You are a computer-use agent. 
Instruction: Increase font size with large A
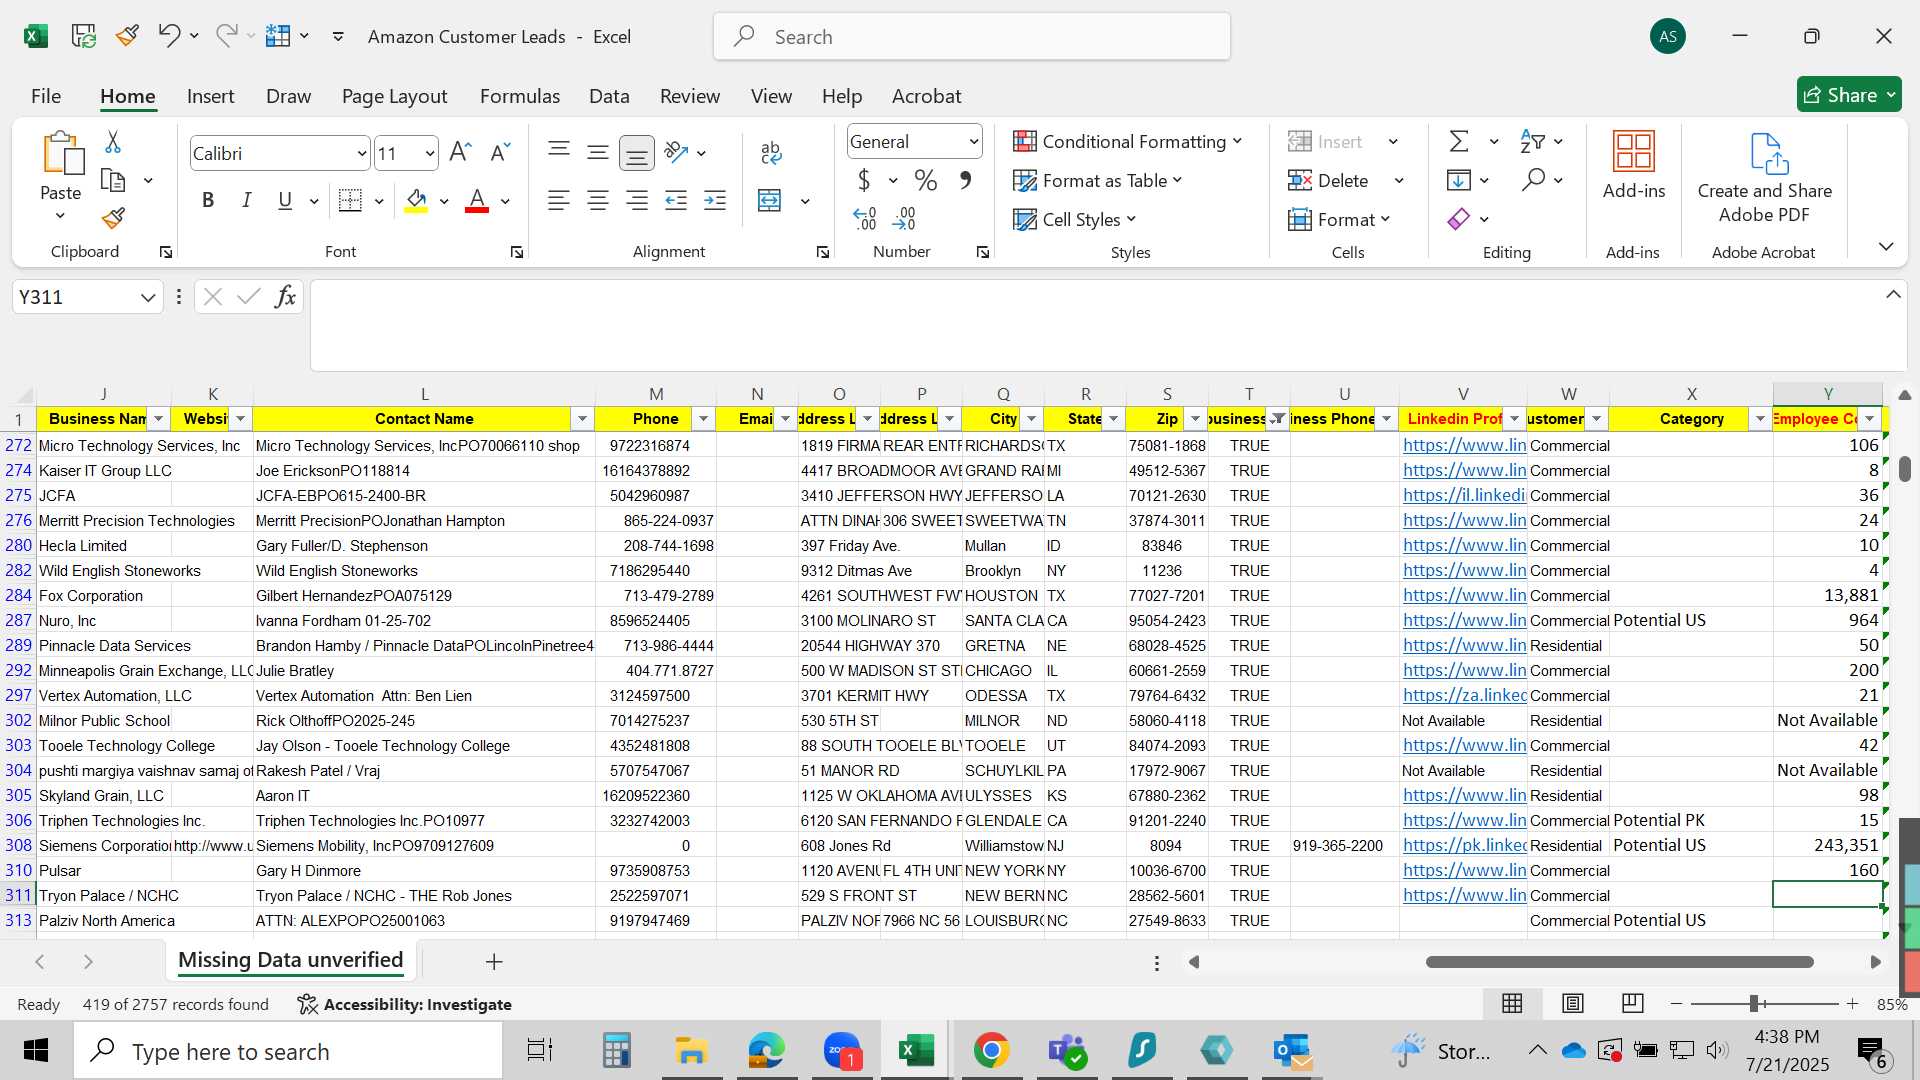click(x=460, y=152)
